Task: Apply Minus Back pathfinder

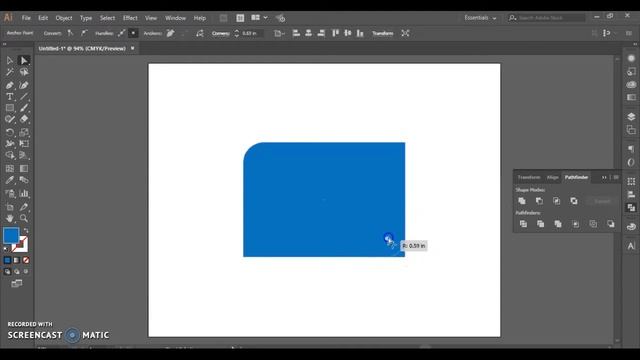Action: point(611,224)
